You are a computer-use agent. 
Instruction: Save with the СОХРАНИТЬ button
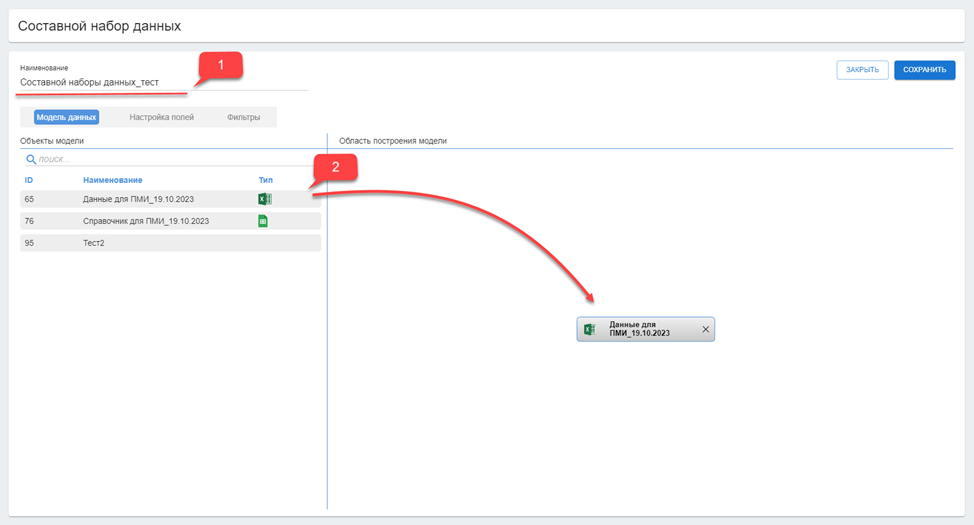[x=924, y=70]
